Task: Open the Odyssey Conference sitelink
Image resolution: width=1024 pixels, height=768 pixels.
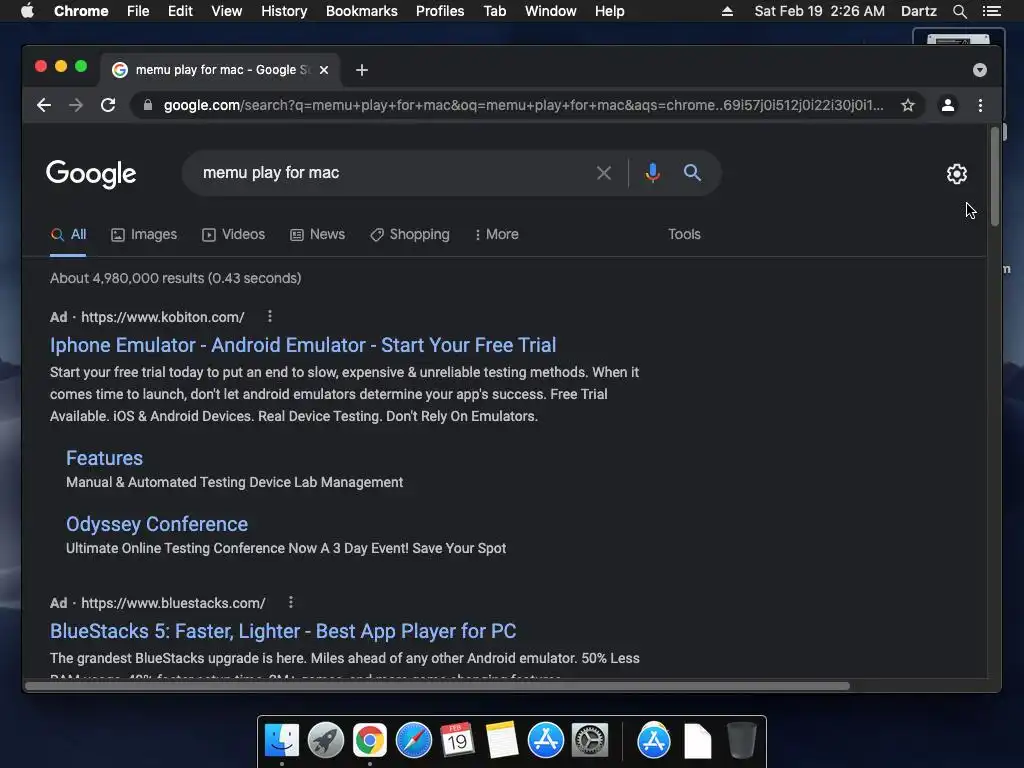Action: pyautogui.click(x=157, y=524)
